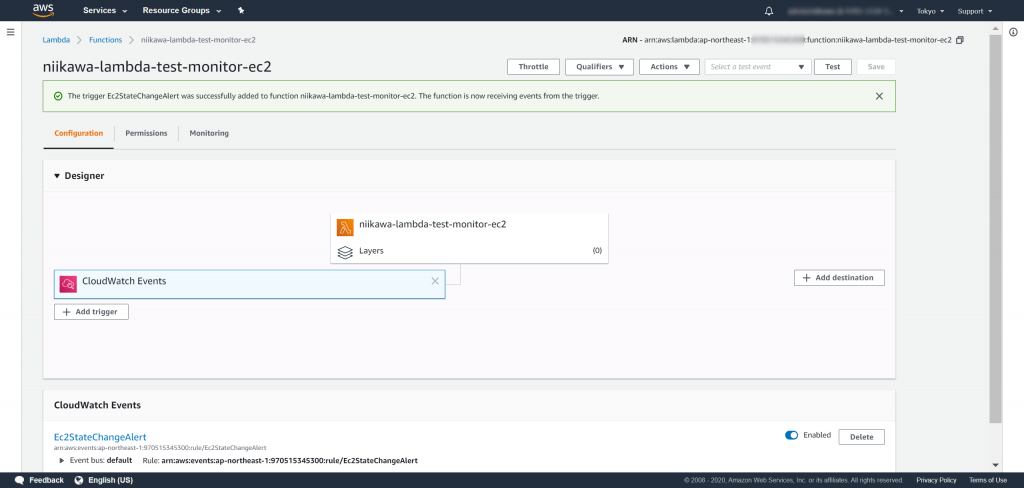
Task: Open the Tokyo region selector
Action: (x=930, y=11)
